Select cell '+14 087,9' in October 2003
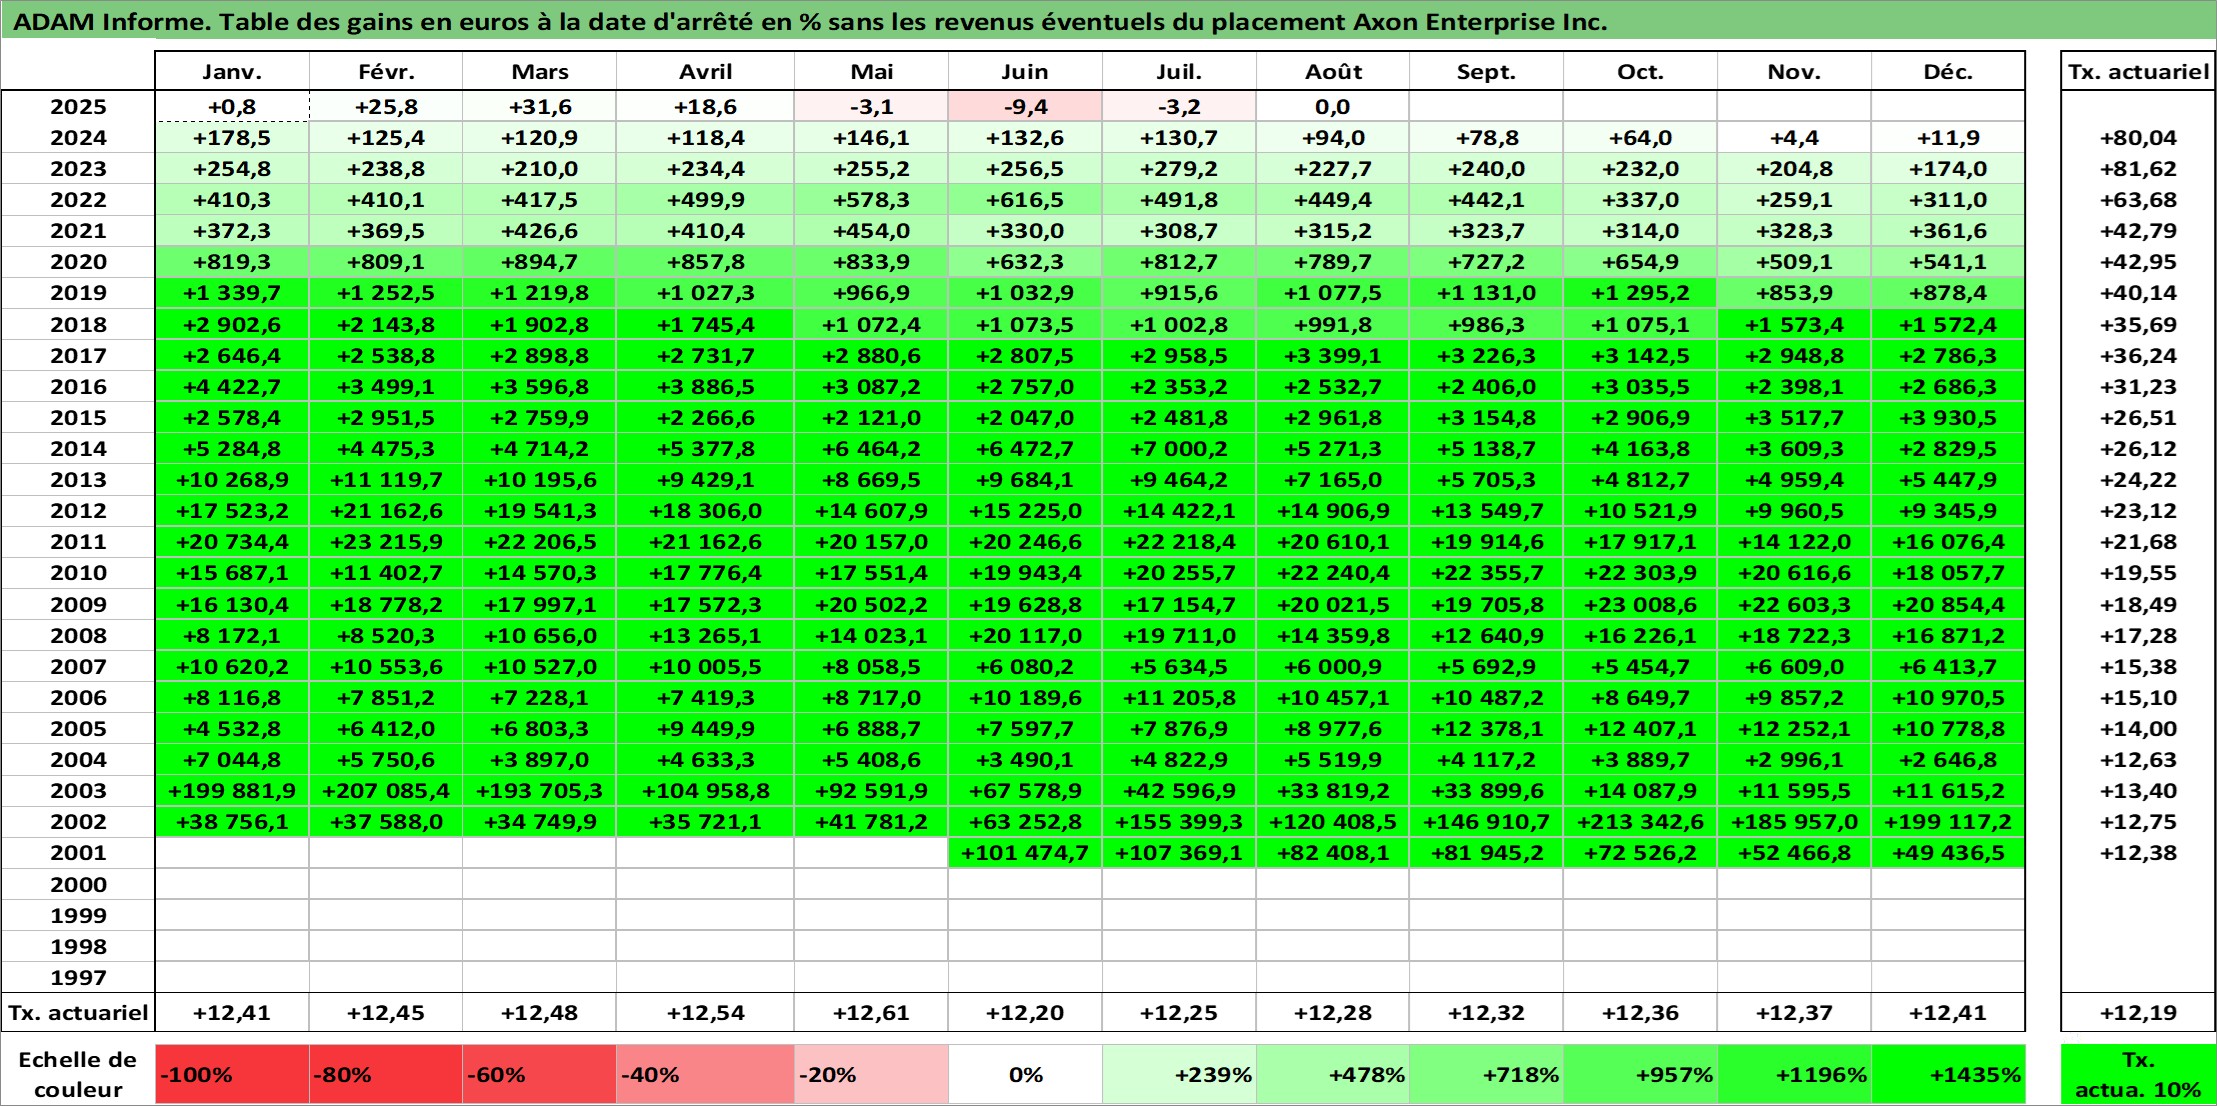 (x=1640, y=791)
